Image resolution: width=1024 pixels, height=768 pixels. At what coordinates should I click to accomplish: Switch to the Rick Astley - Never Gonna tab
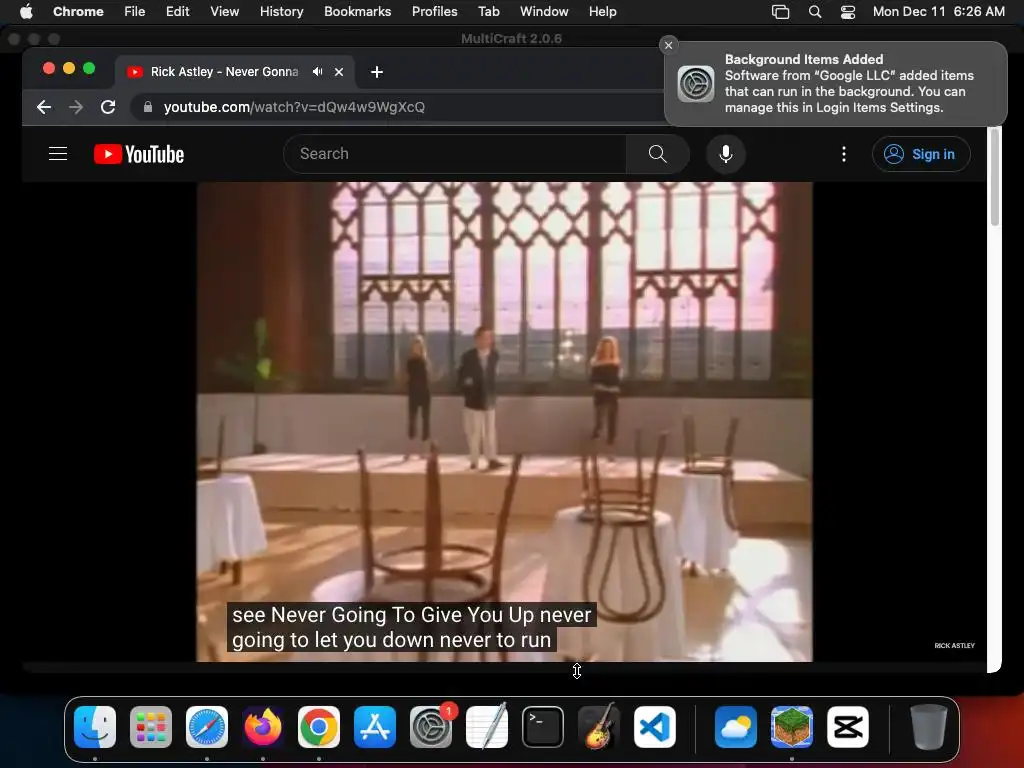[225, 72]
